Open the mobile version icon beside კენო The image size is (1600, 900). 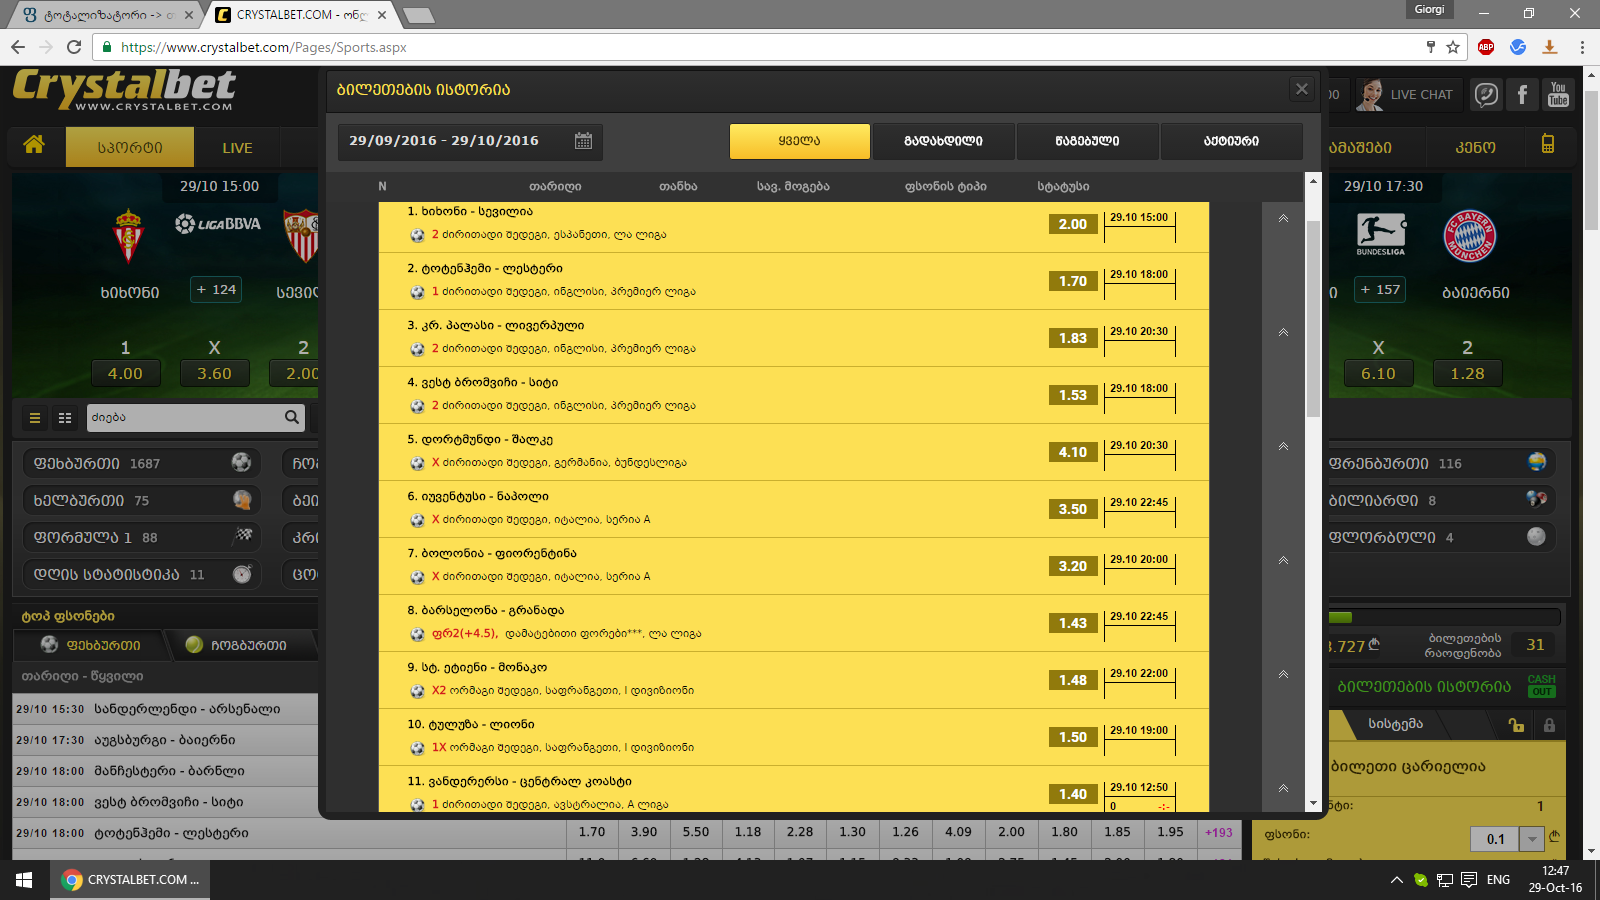coord(1548,144)
